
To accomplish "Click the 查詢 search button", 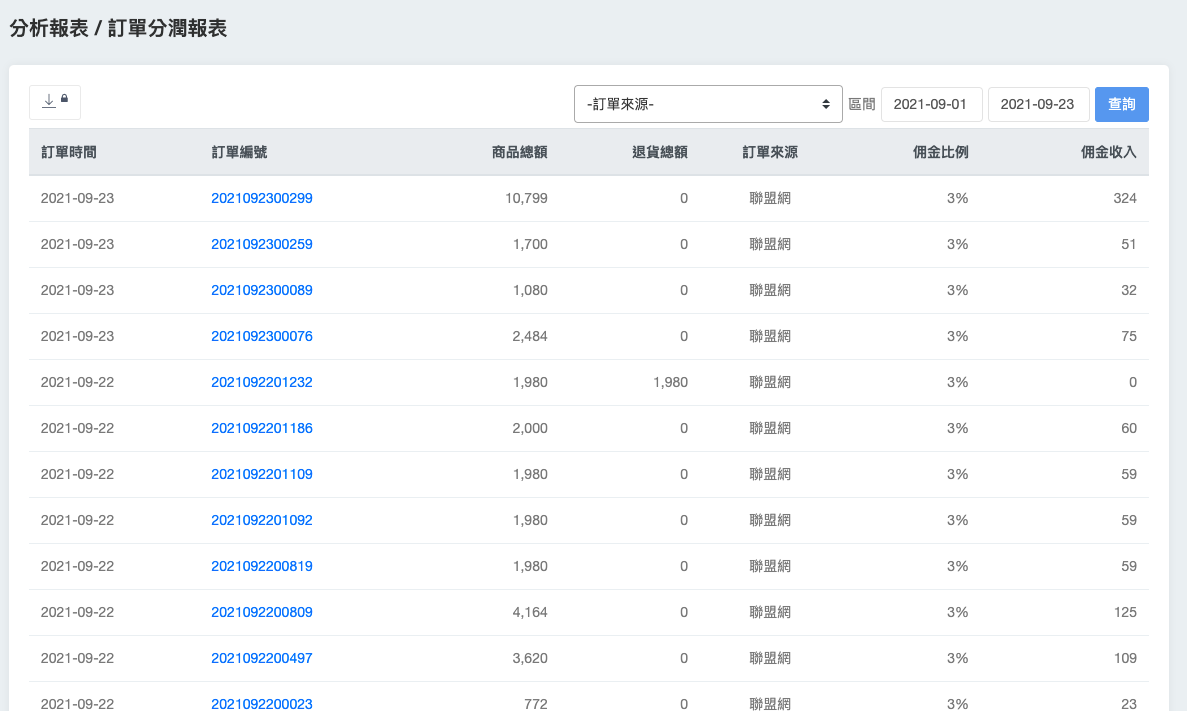I will click(x=1121, y=104).
